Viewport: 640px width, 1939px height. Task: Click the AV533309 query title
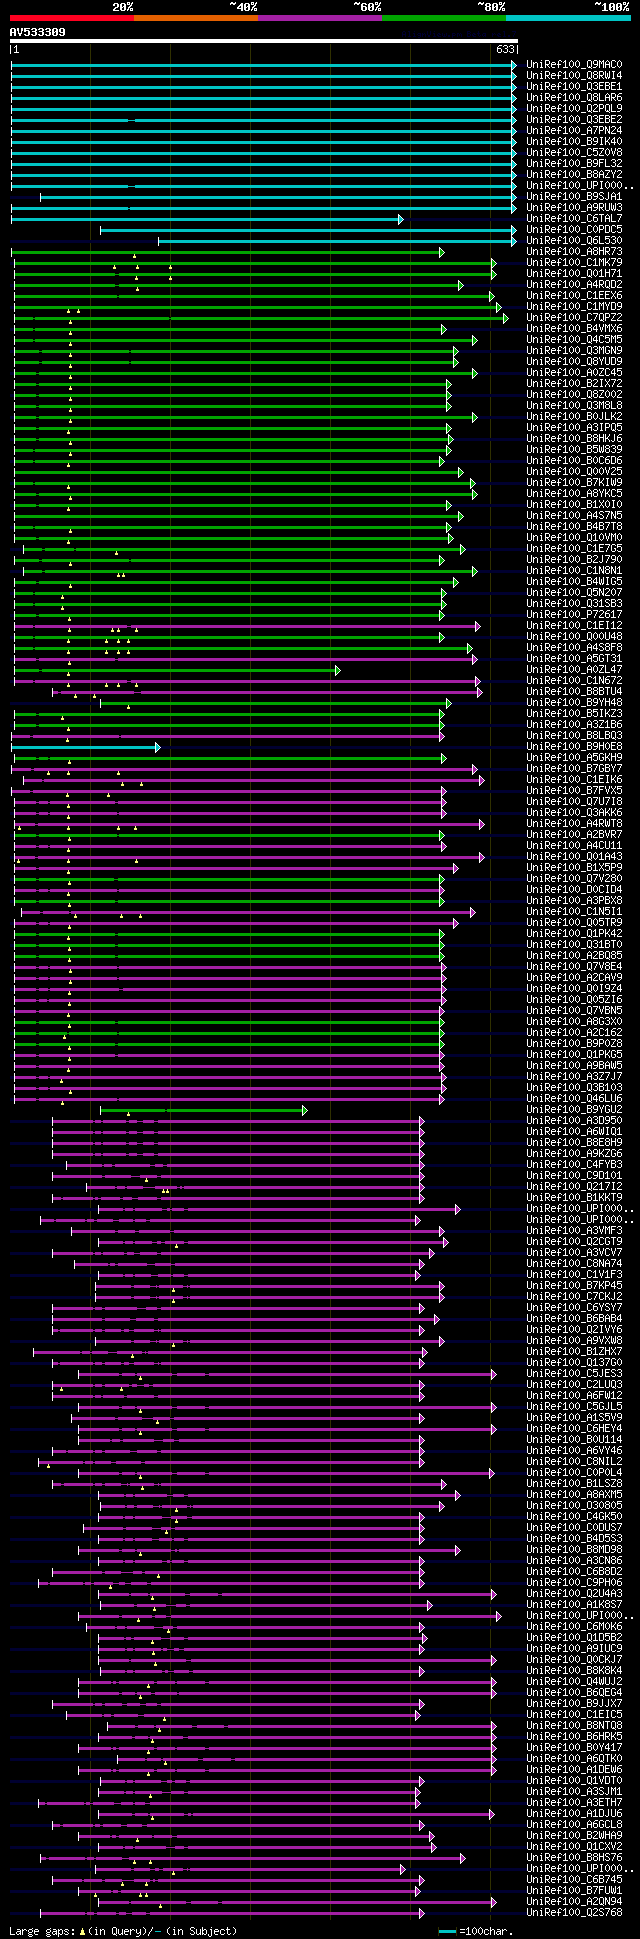pos(38,32)
